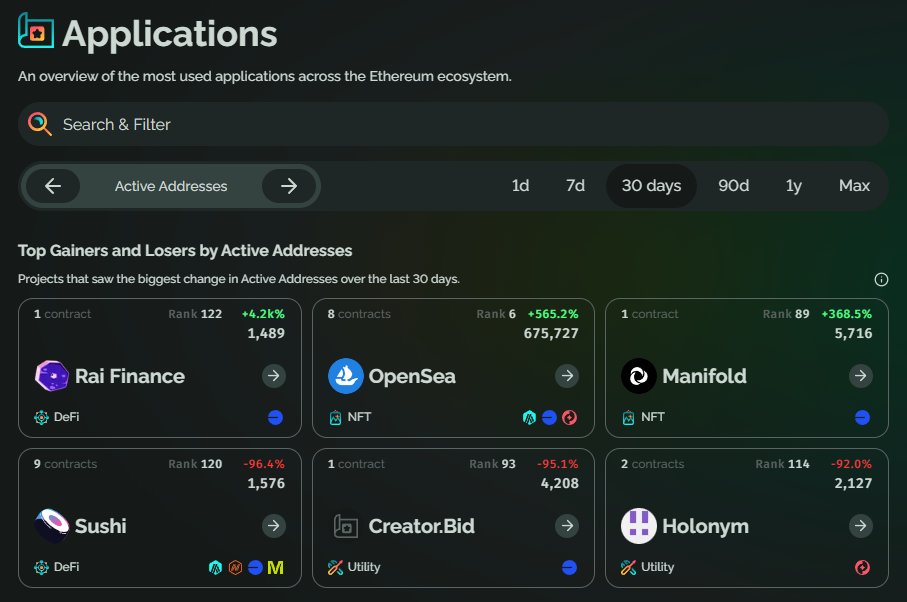Click the Sushi roll logo
907x602 pixels.
pyautogui.click(x=52, y=526)
